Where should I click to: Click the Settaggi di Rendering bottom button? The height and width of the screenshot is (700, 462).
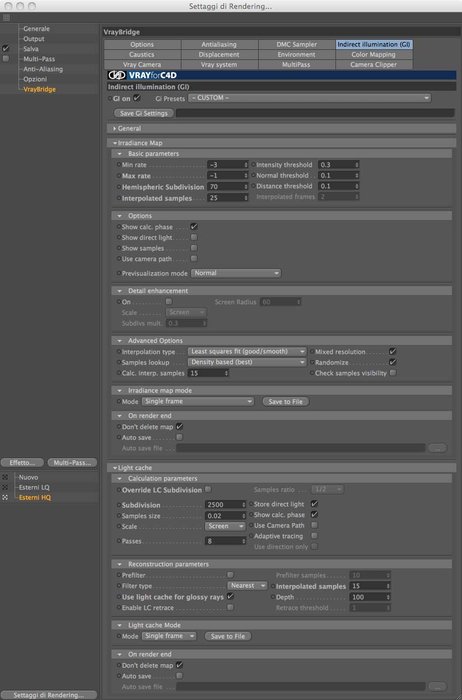tap(49, 695)
